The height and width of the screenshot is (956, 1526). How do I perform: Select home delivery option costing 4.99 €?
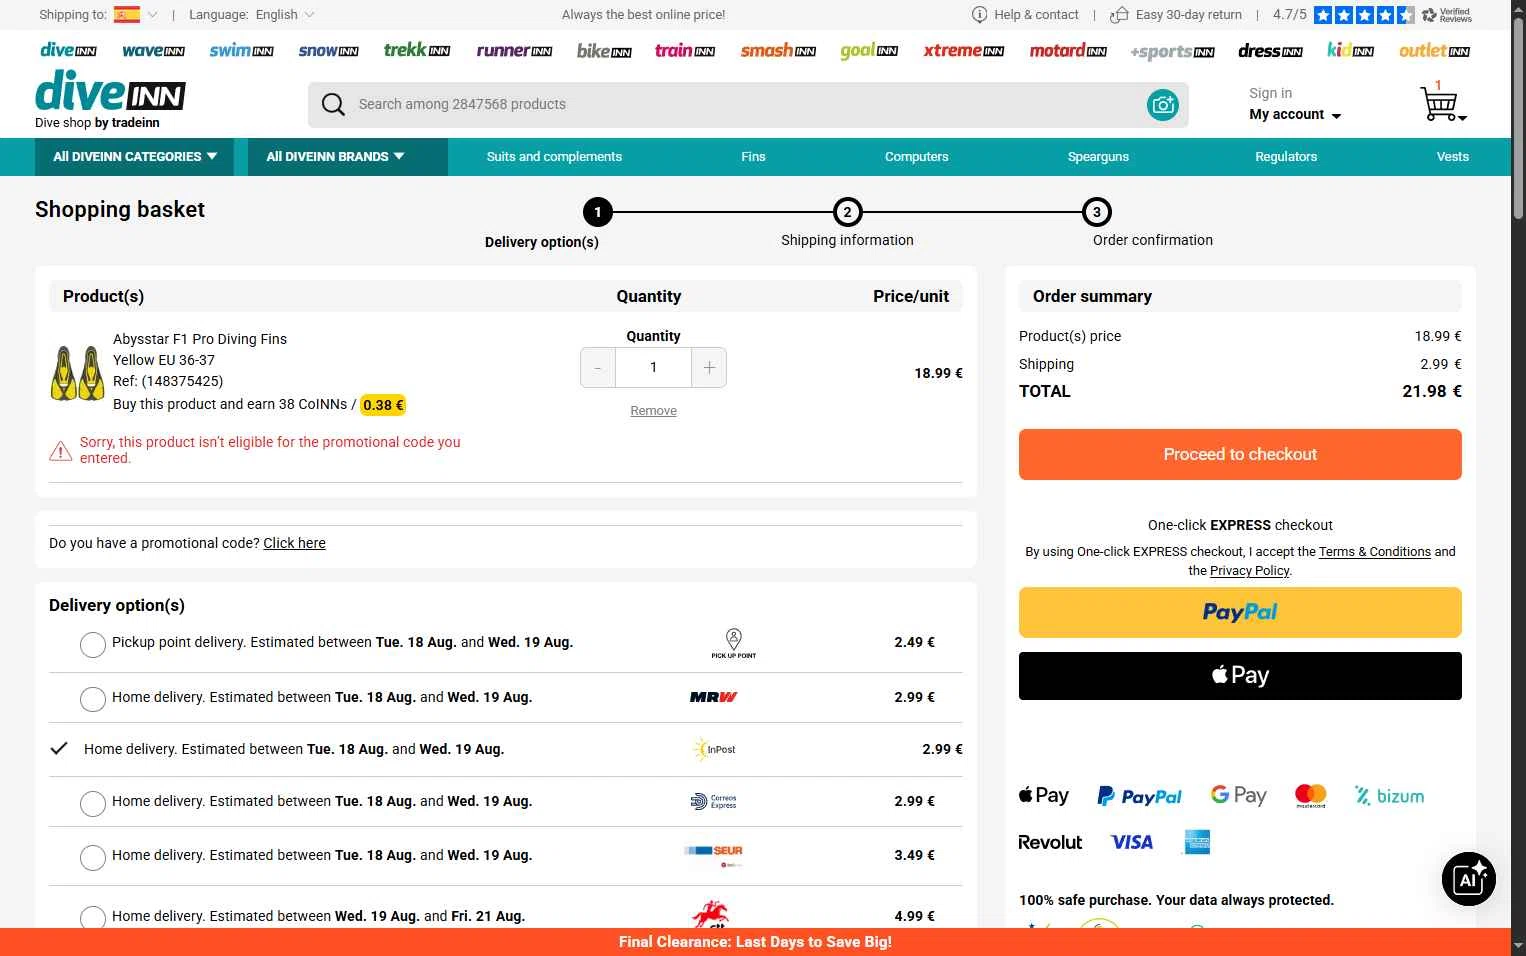(93, 917)
